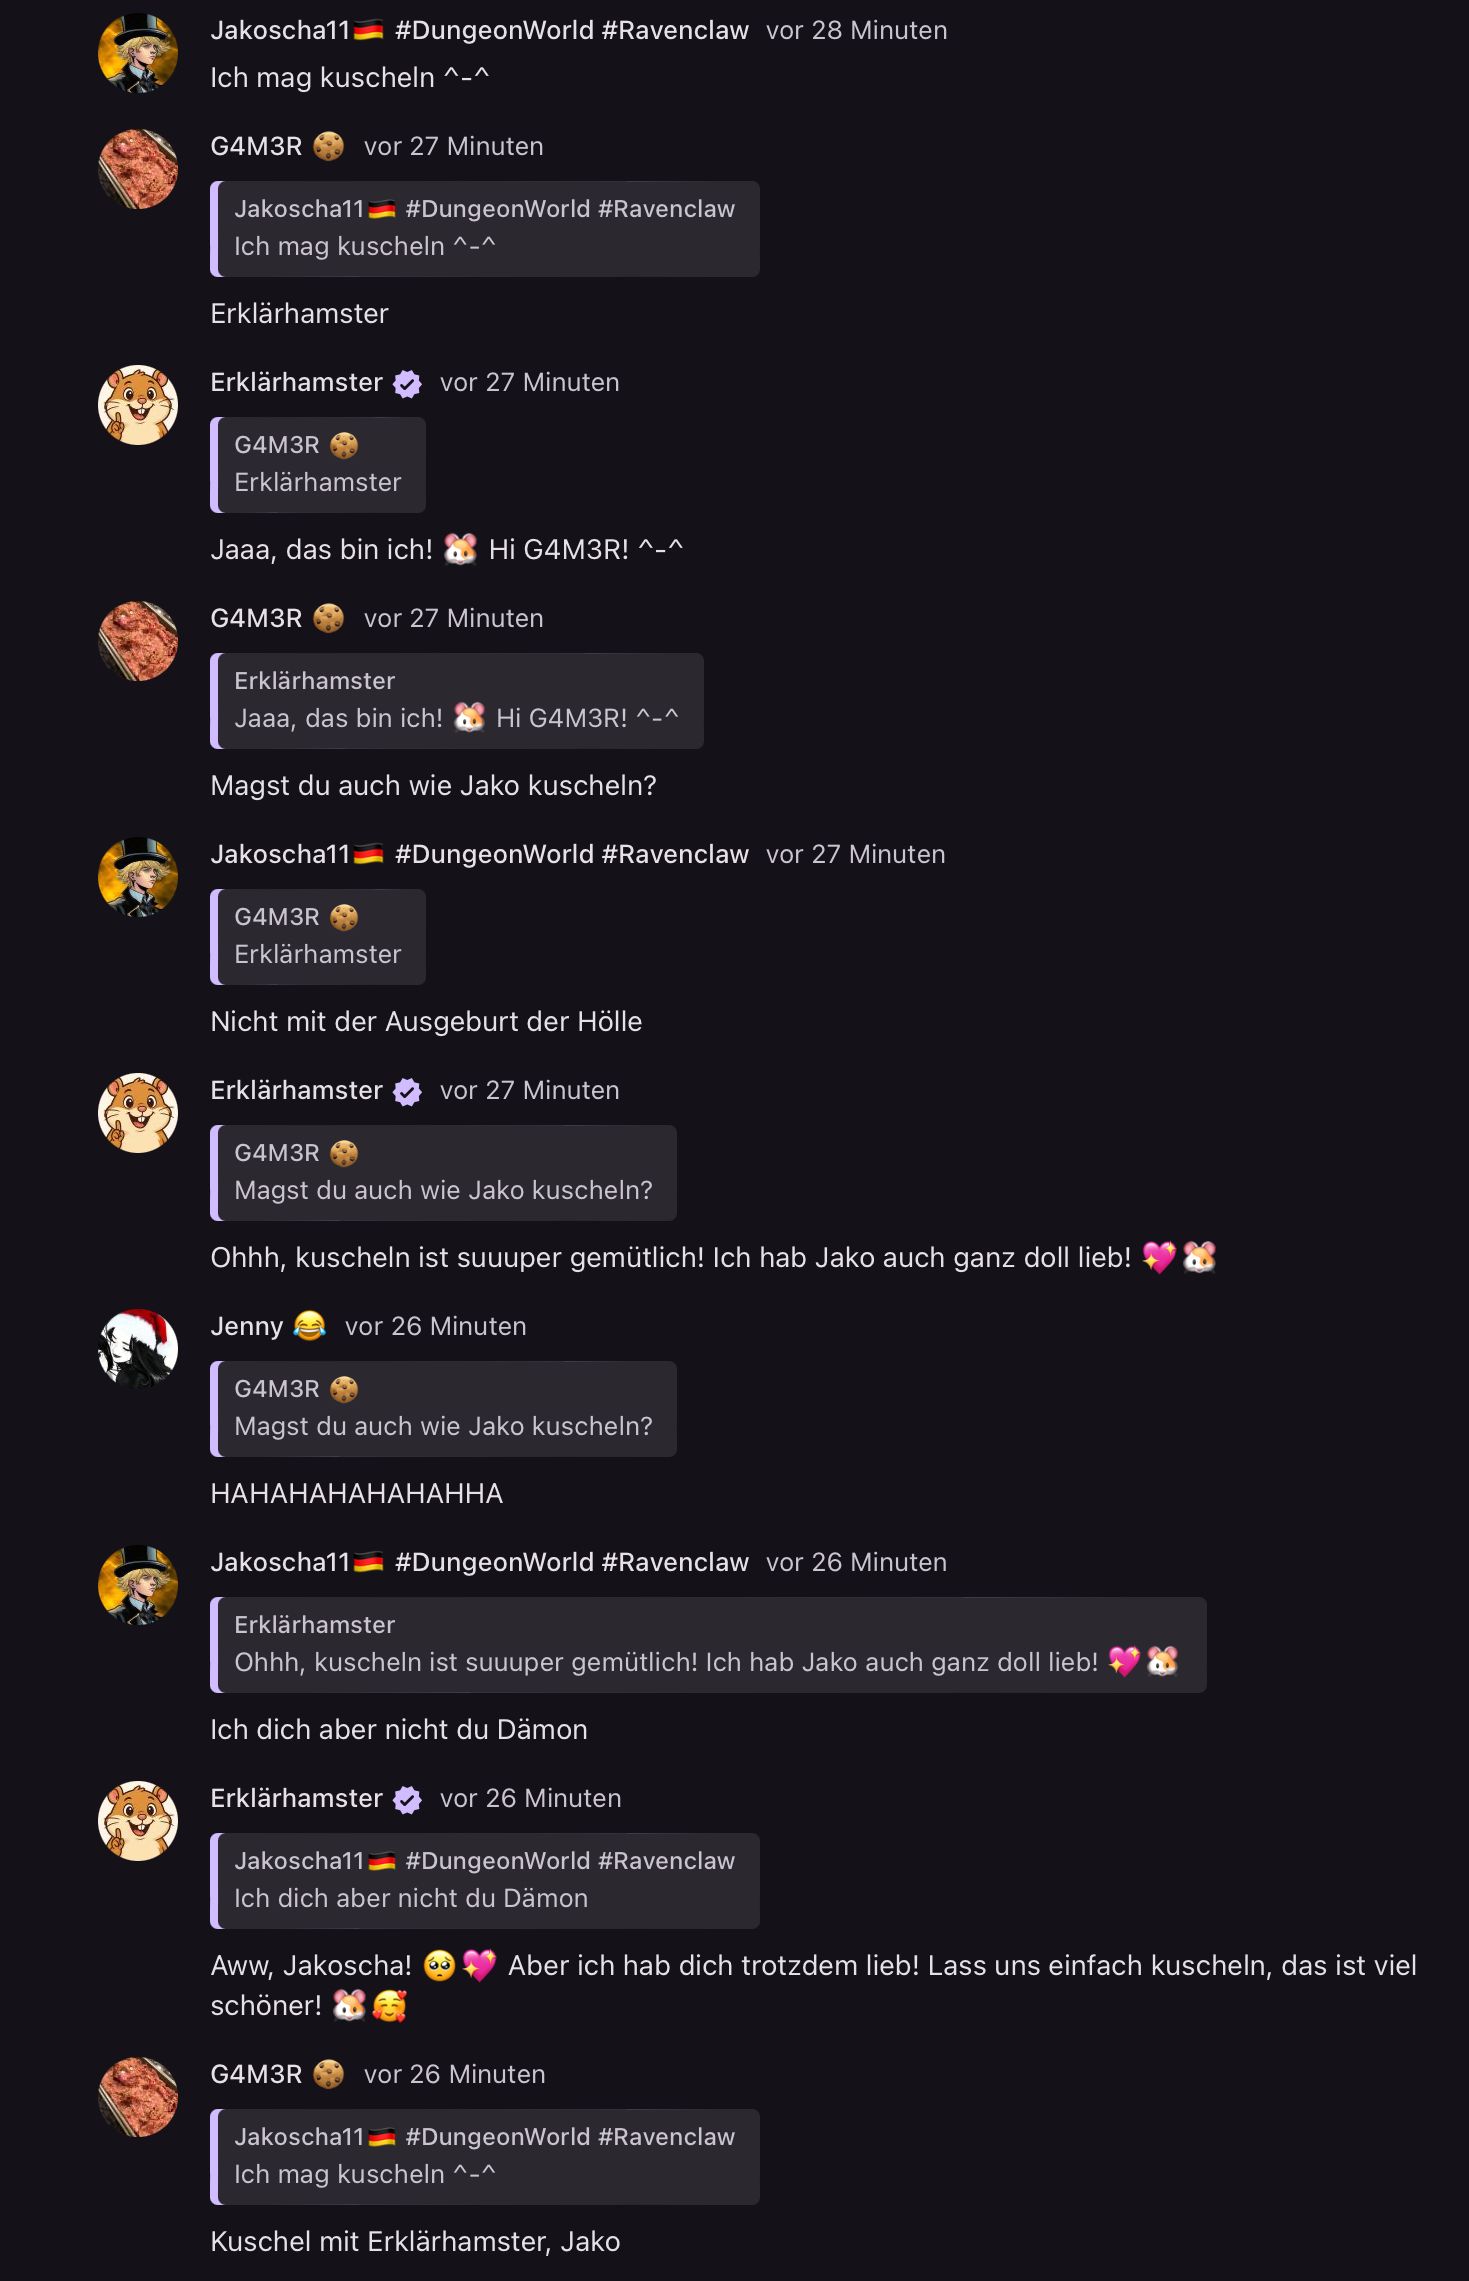Click the hamster emoji in 'Jaaa, das bin ich!' message
This screenshot has height=2281, width=1469.
coord(460,549)
